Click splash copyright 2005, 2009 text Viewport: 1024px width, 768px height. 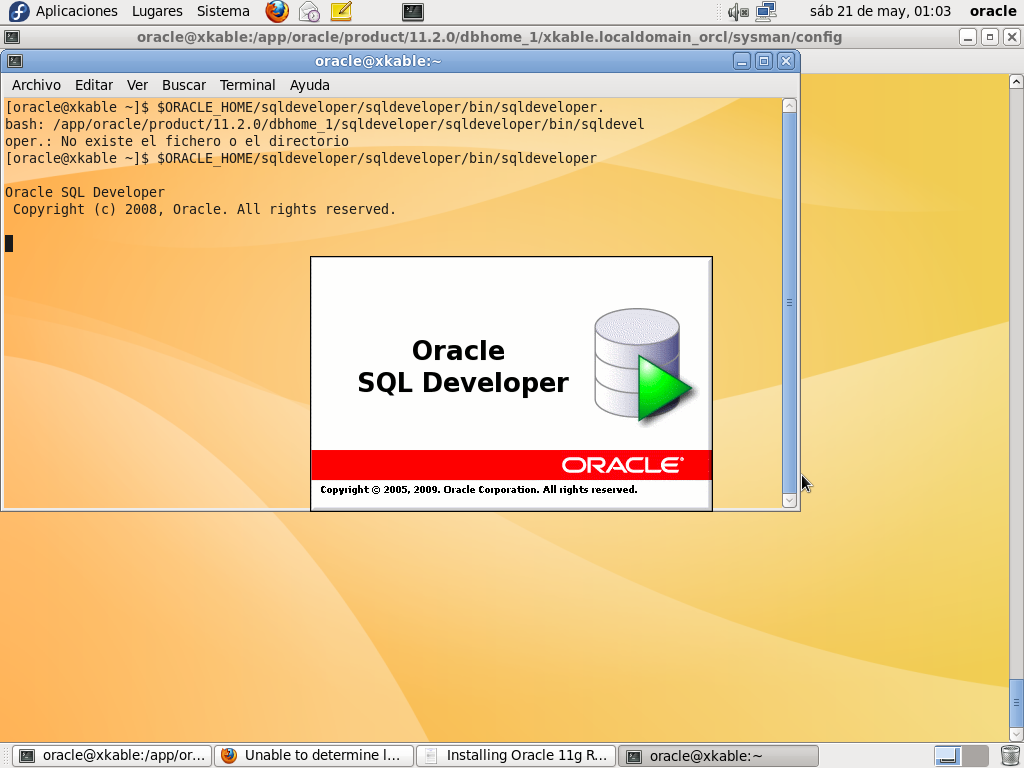(479, 489)
